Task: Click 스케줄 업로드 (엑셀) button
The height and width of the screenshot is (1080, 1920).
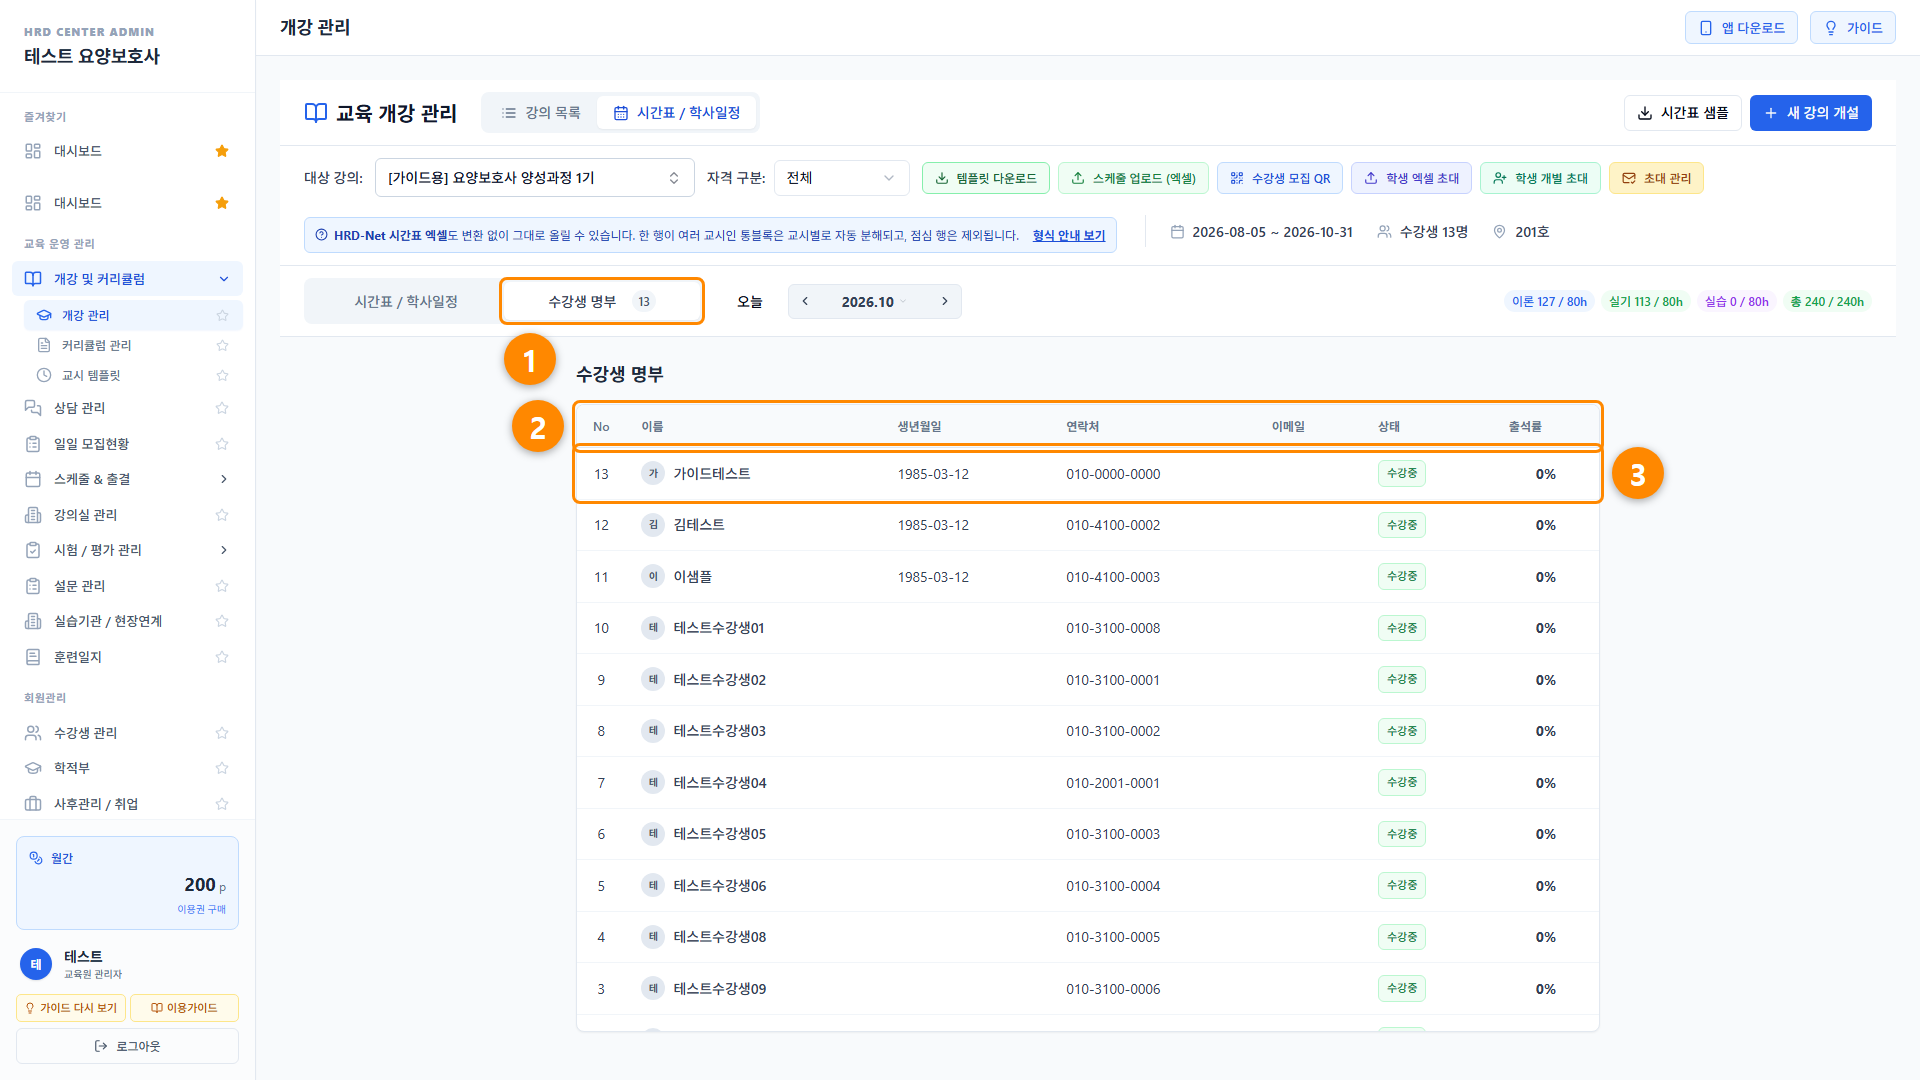Action: pos(1133,178)
